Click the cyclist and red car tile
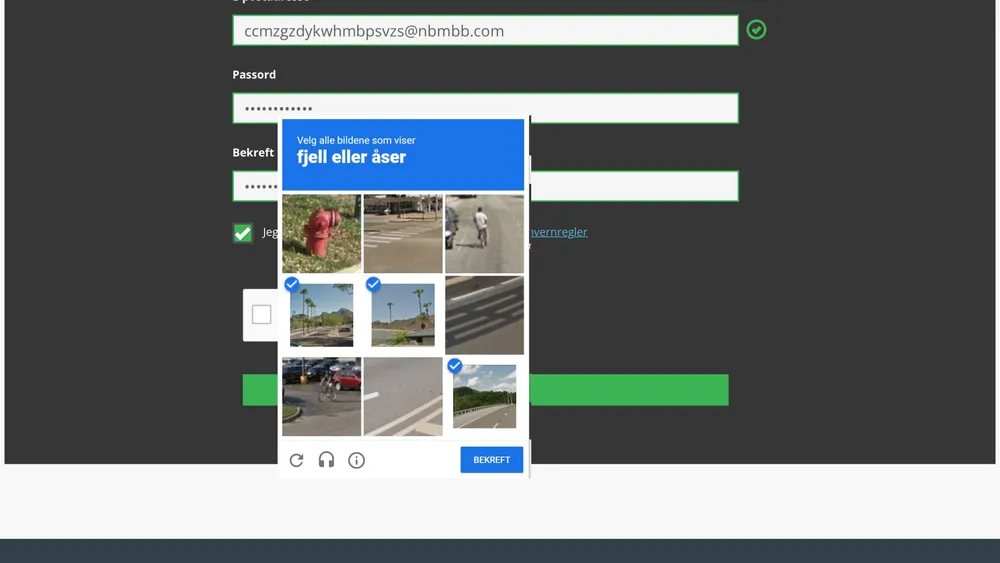Screen dimensions: 1000x563 tap(321, 397)
